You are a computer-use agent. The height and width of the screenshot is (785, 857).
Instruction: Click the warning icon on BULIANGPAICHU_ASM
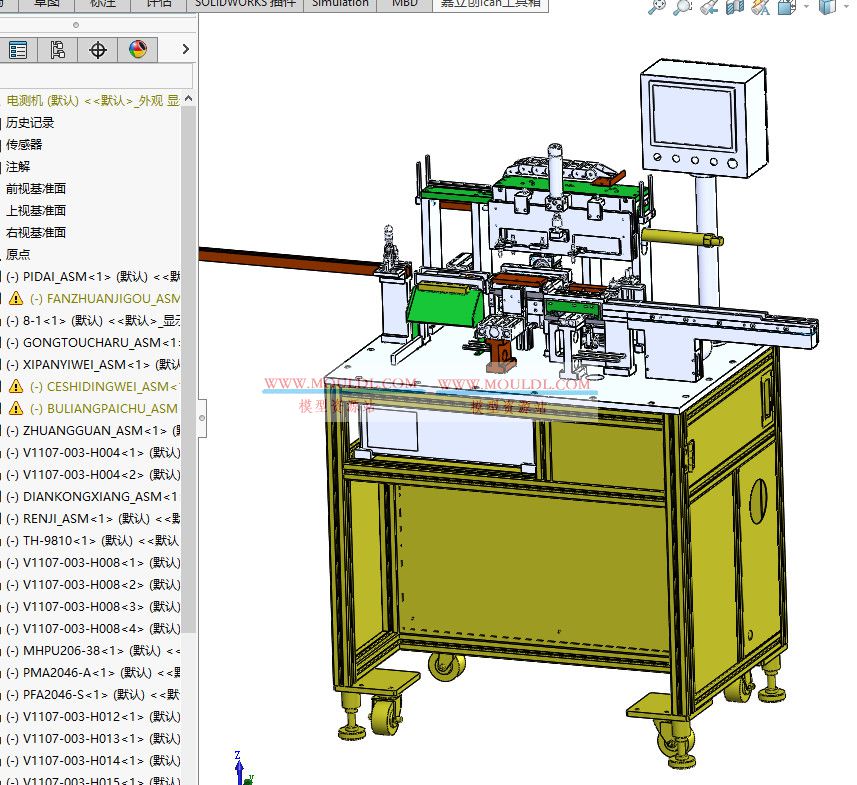tap(14, 408)
